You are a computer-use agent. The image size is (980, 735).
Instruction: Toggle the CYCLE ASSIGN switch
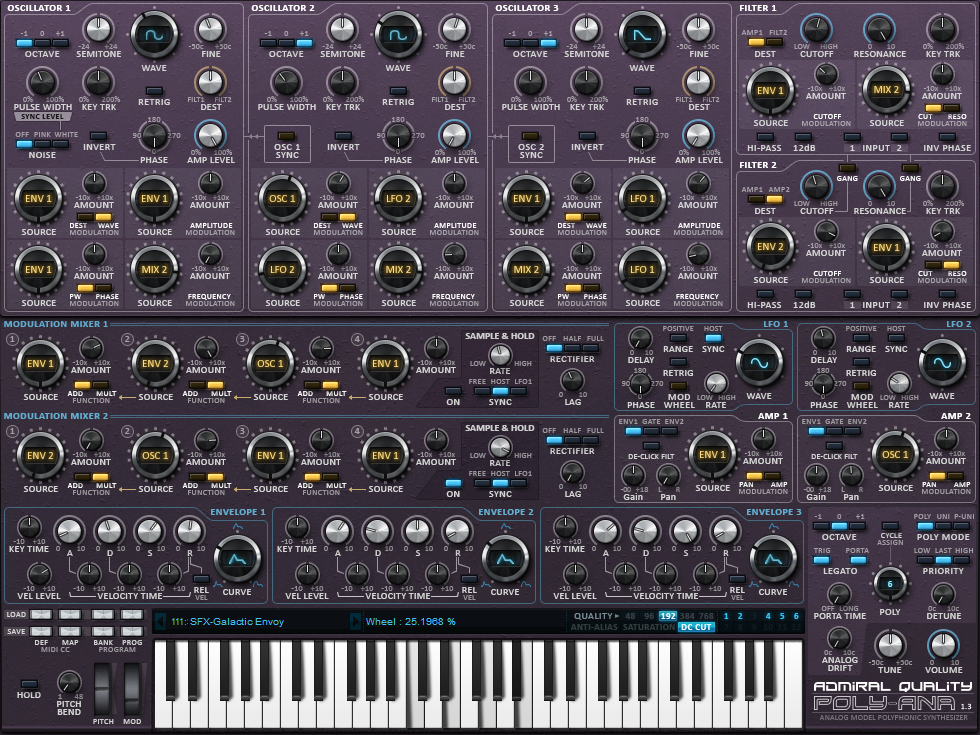890,526
